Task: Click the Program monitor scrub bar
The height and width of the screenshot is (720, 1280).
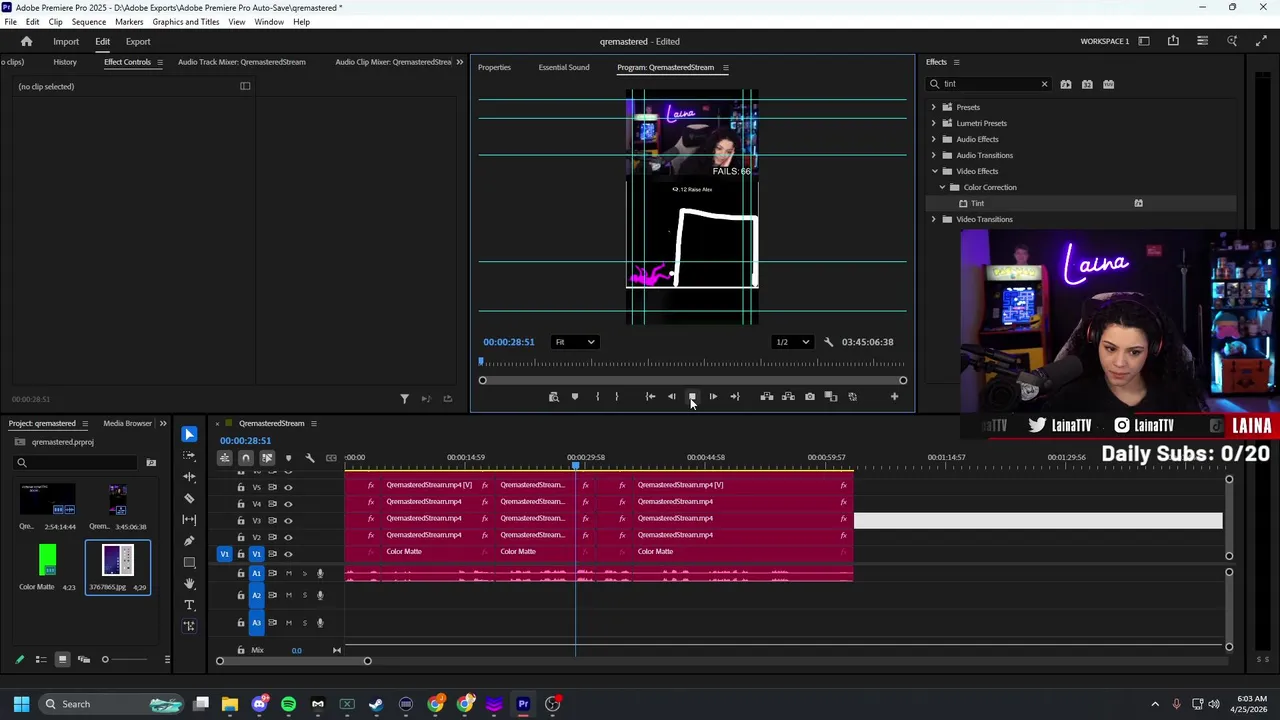Action: [692, 363]
